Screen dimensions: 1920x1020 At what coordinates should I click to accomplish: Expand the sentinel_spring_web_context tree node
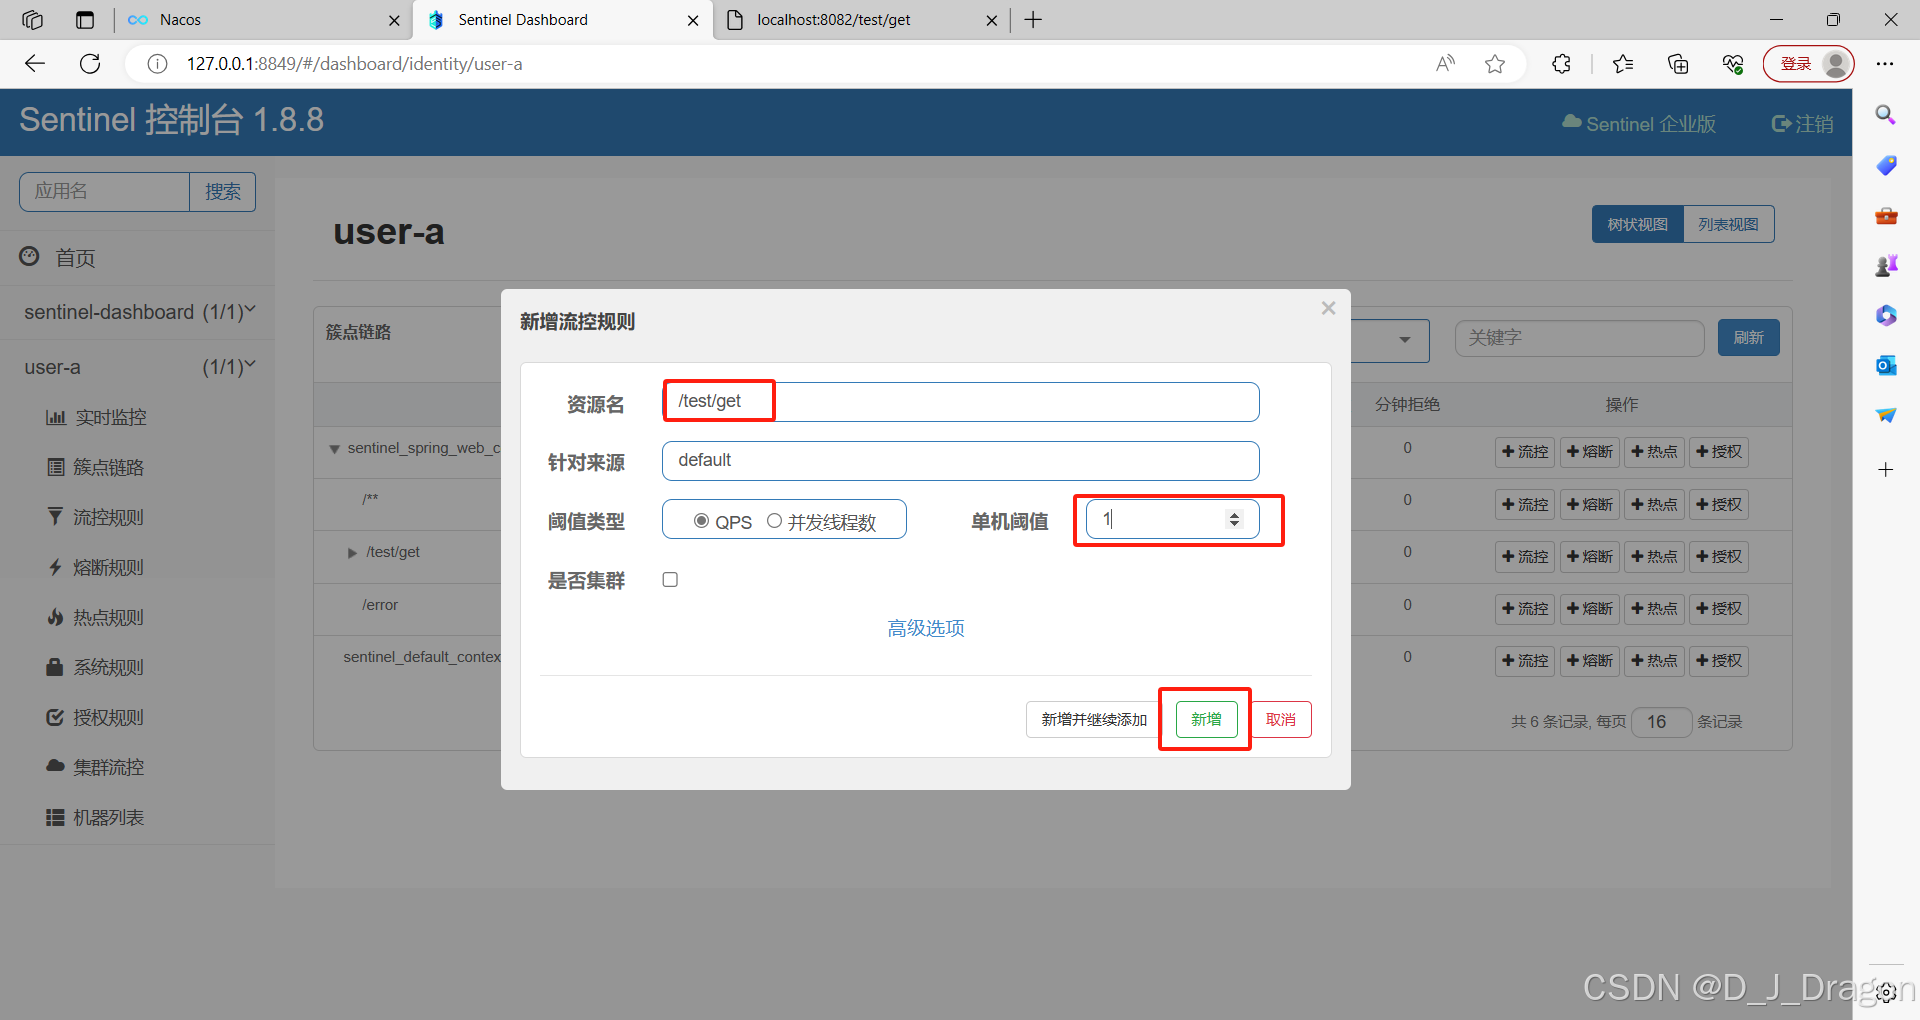click(x=334, y=449)
